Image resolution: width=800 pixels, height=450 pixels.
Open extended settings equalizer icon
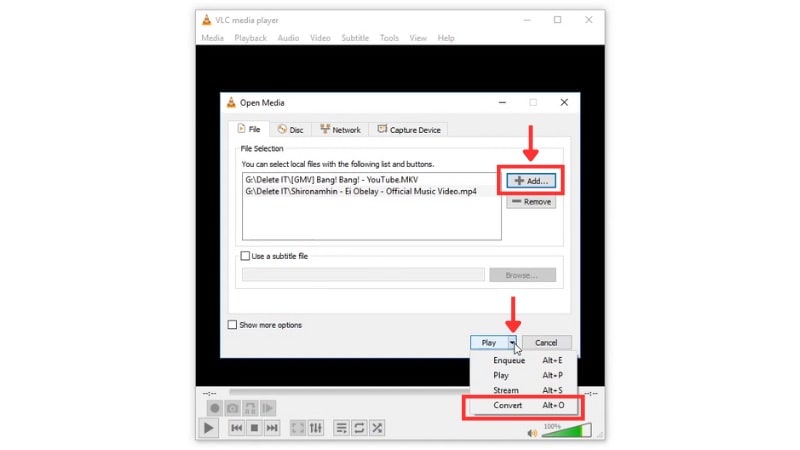pos(316,428)
